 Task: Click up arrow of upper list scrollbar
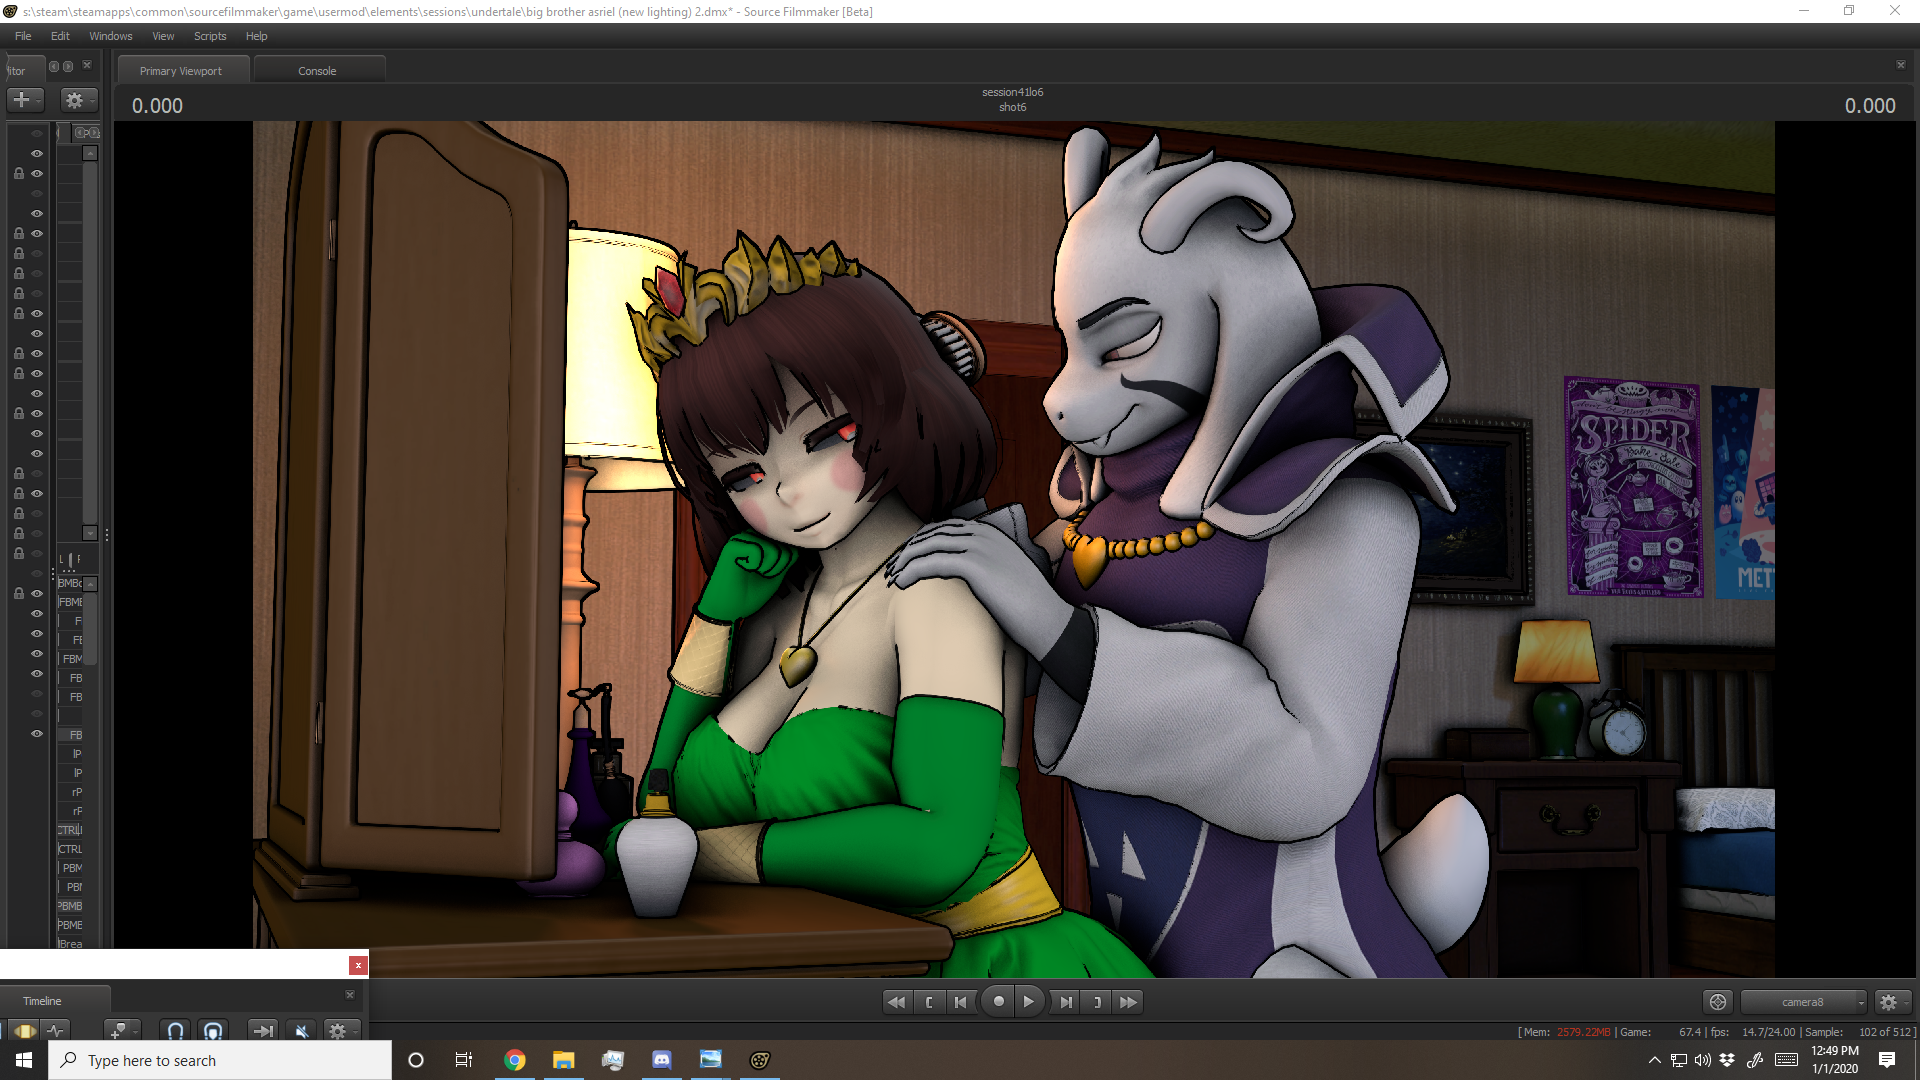click(90, 153)
